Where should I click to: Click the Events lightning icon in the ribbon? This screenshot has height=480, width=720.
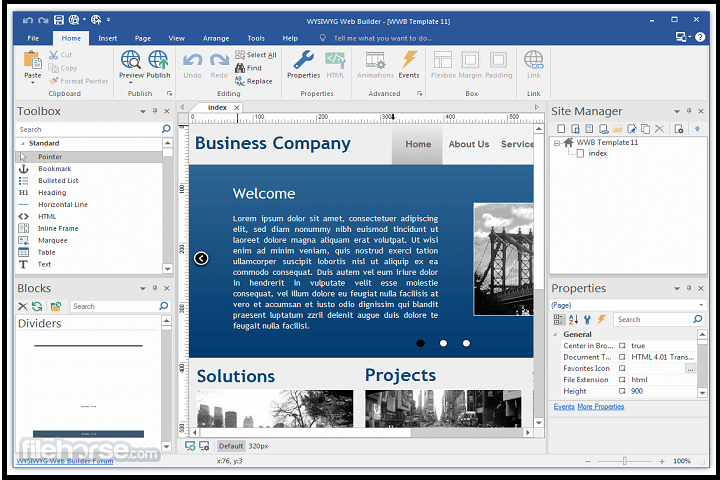tap(409, 61)
